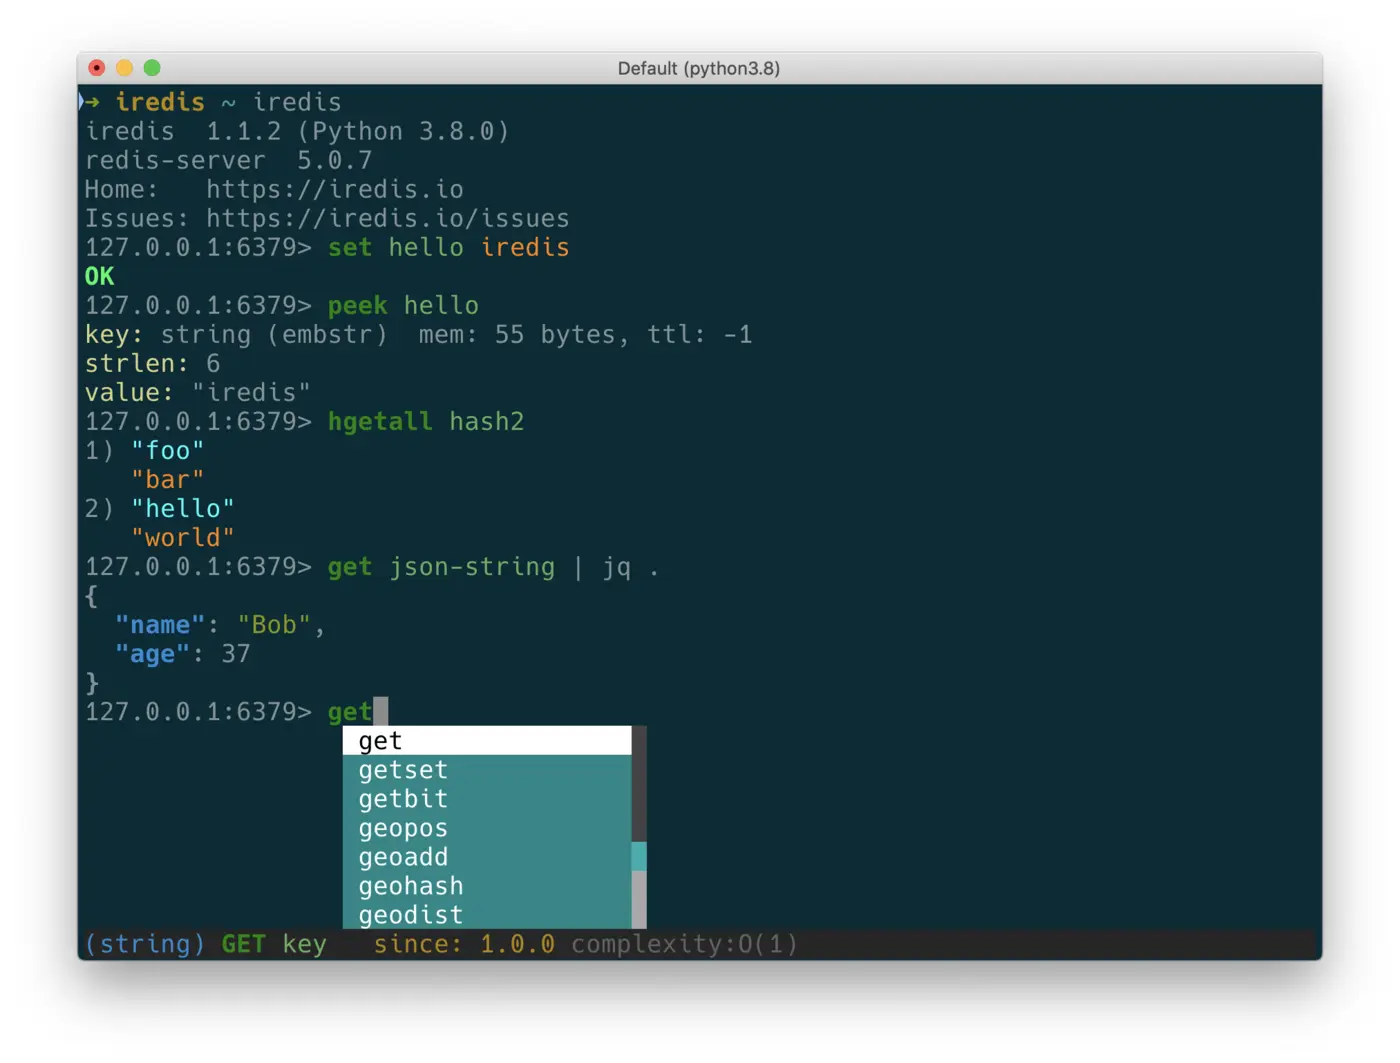This screenshot has height=1063, width=1400.
Task: Click the 'Default (python3.8)' window title
Action: click(x=699, y=69)
